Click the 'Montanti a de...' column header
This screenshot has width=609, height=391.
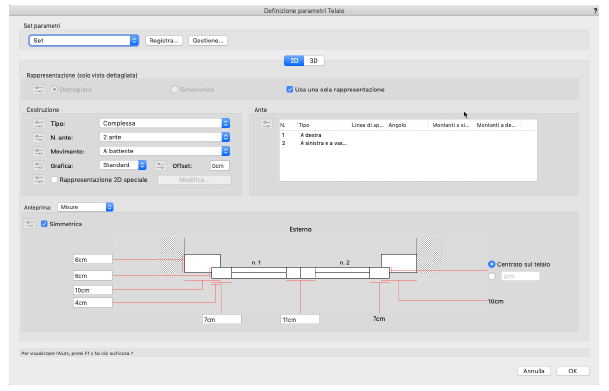(x=498, y=125)
